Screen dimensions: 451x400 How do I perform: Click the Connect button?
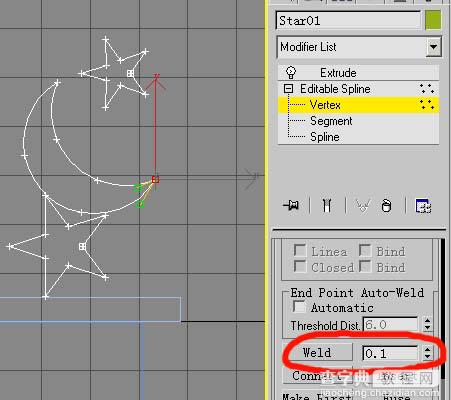coord(317,376)
